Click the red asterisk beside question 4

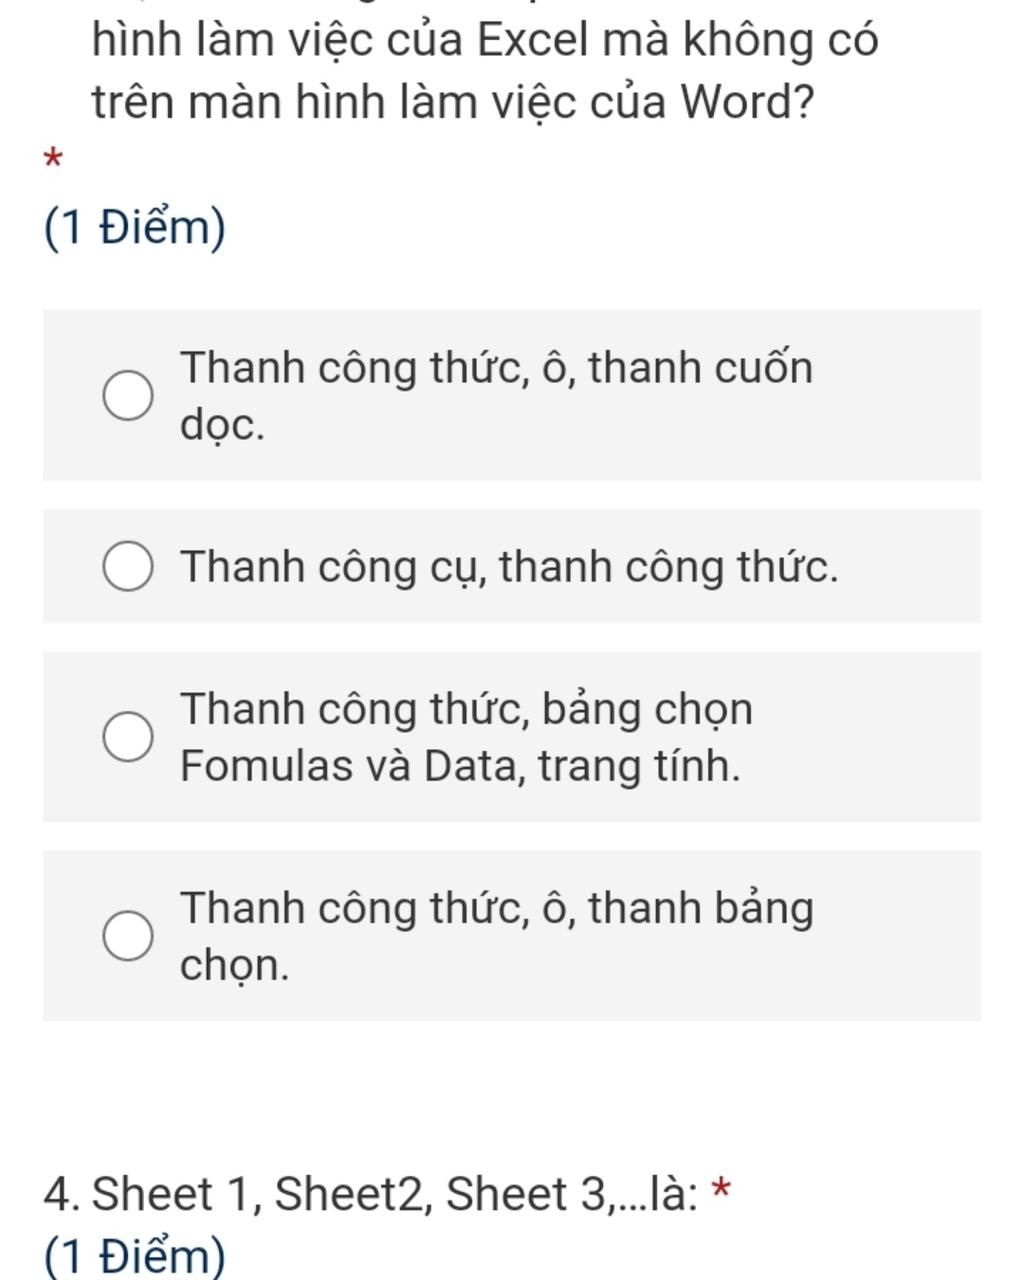721,1190
